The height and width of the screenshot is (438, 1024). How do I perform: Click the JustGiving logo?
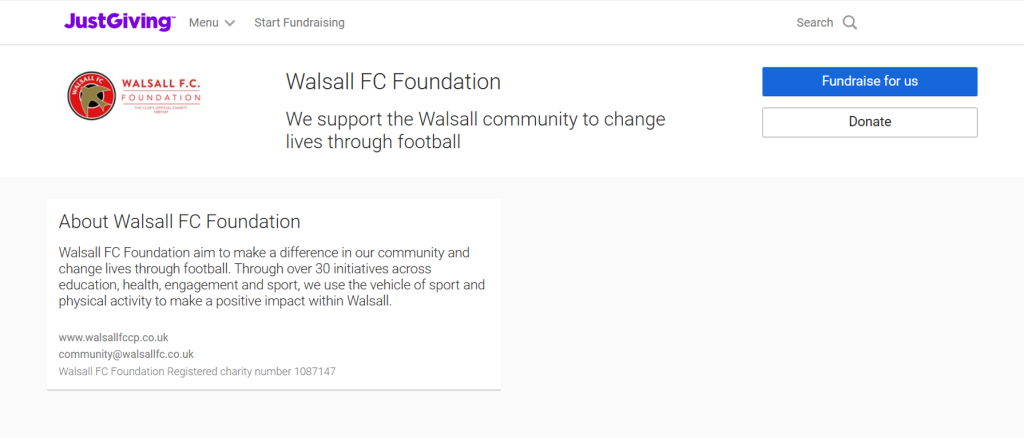(119, 22)
